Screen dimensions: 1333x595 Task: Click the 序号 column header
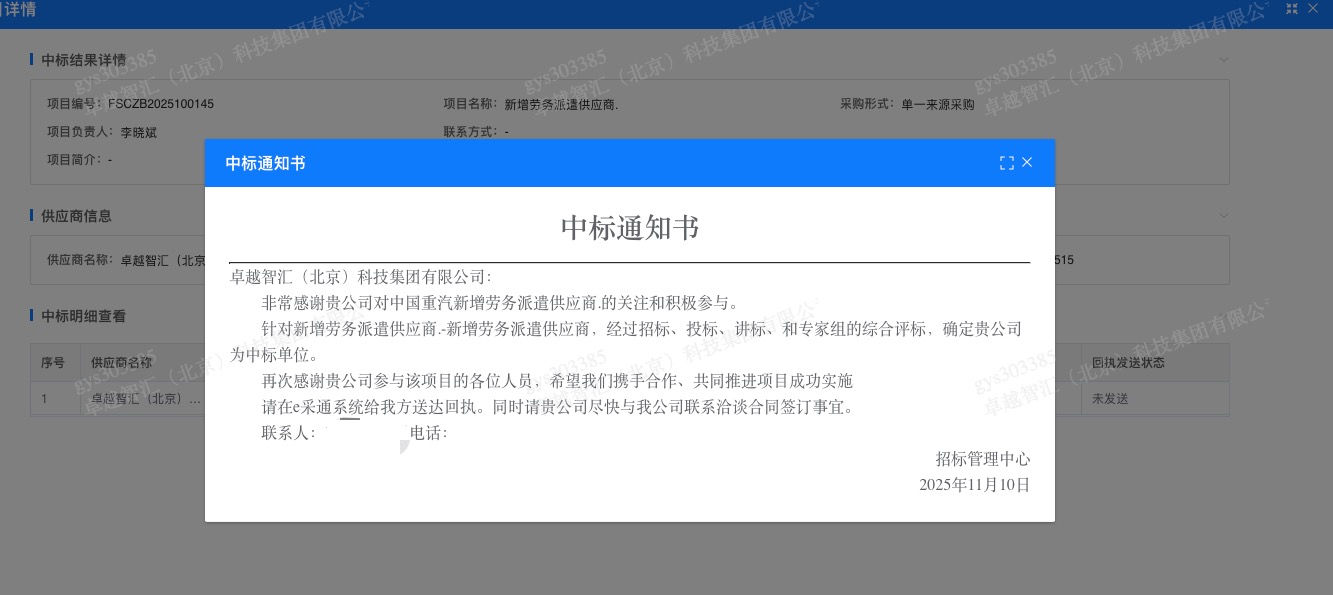point(53,363)
